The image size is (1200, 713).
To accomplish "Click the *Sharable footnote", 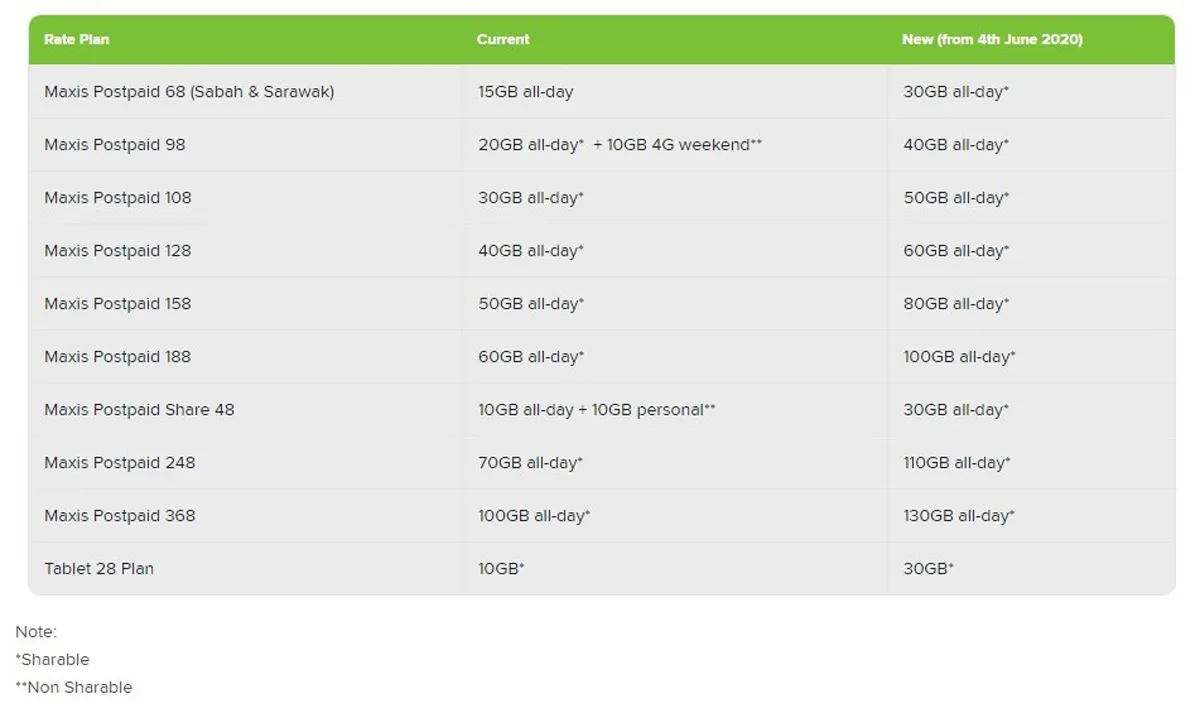I will click(52, 660).
